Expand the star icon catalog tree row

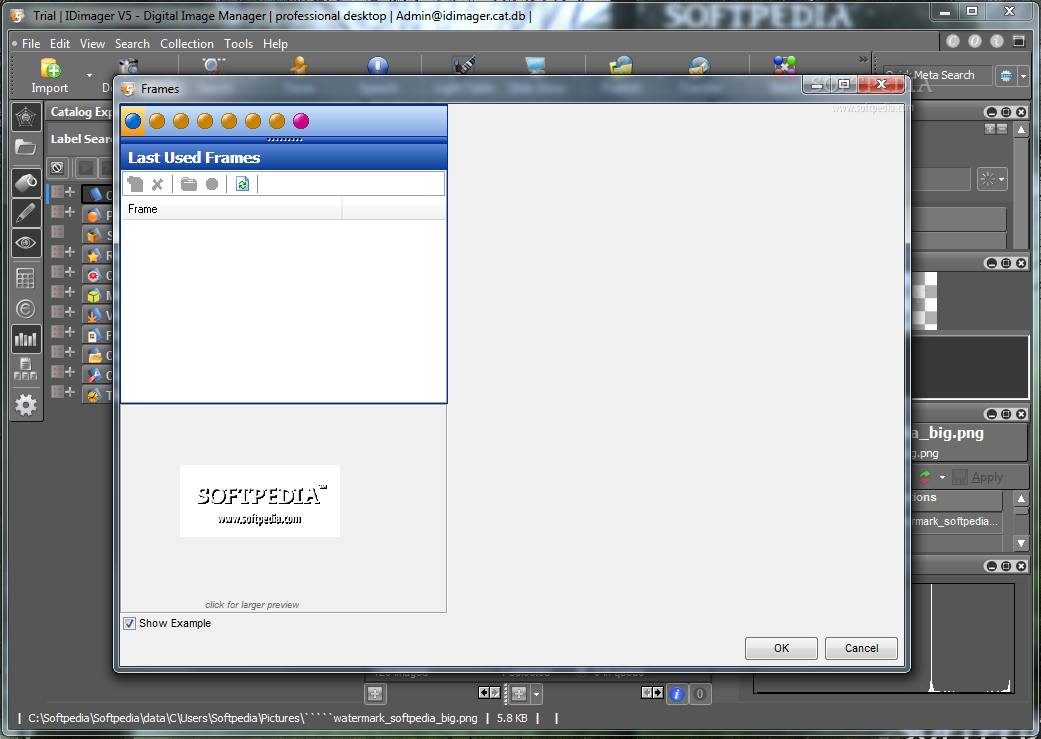coord(70,252)
